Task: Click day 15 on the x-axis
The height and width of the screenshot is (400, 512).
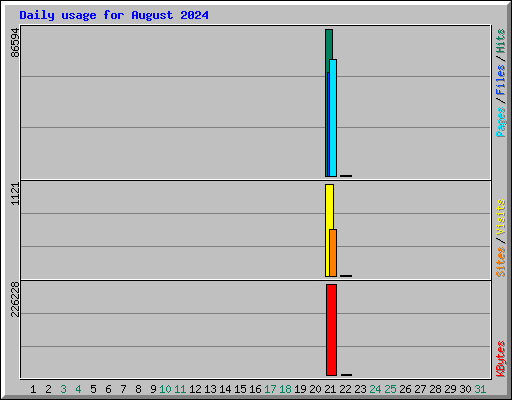Action: (x=240, y=389)
